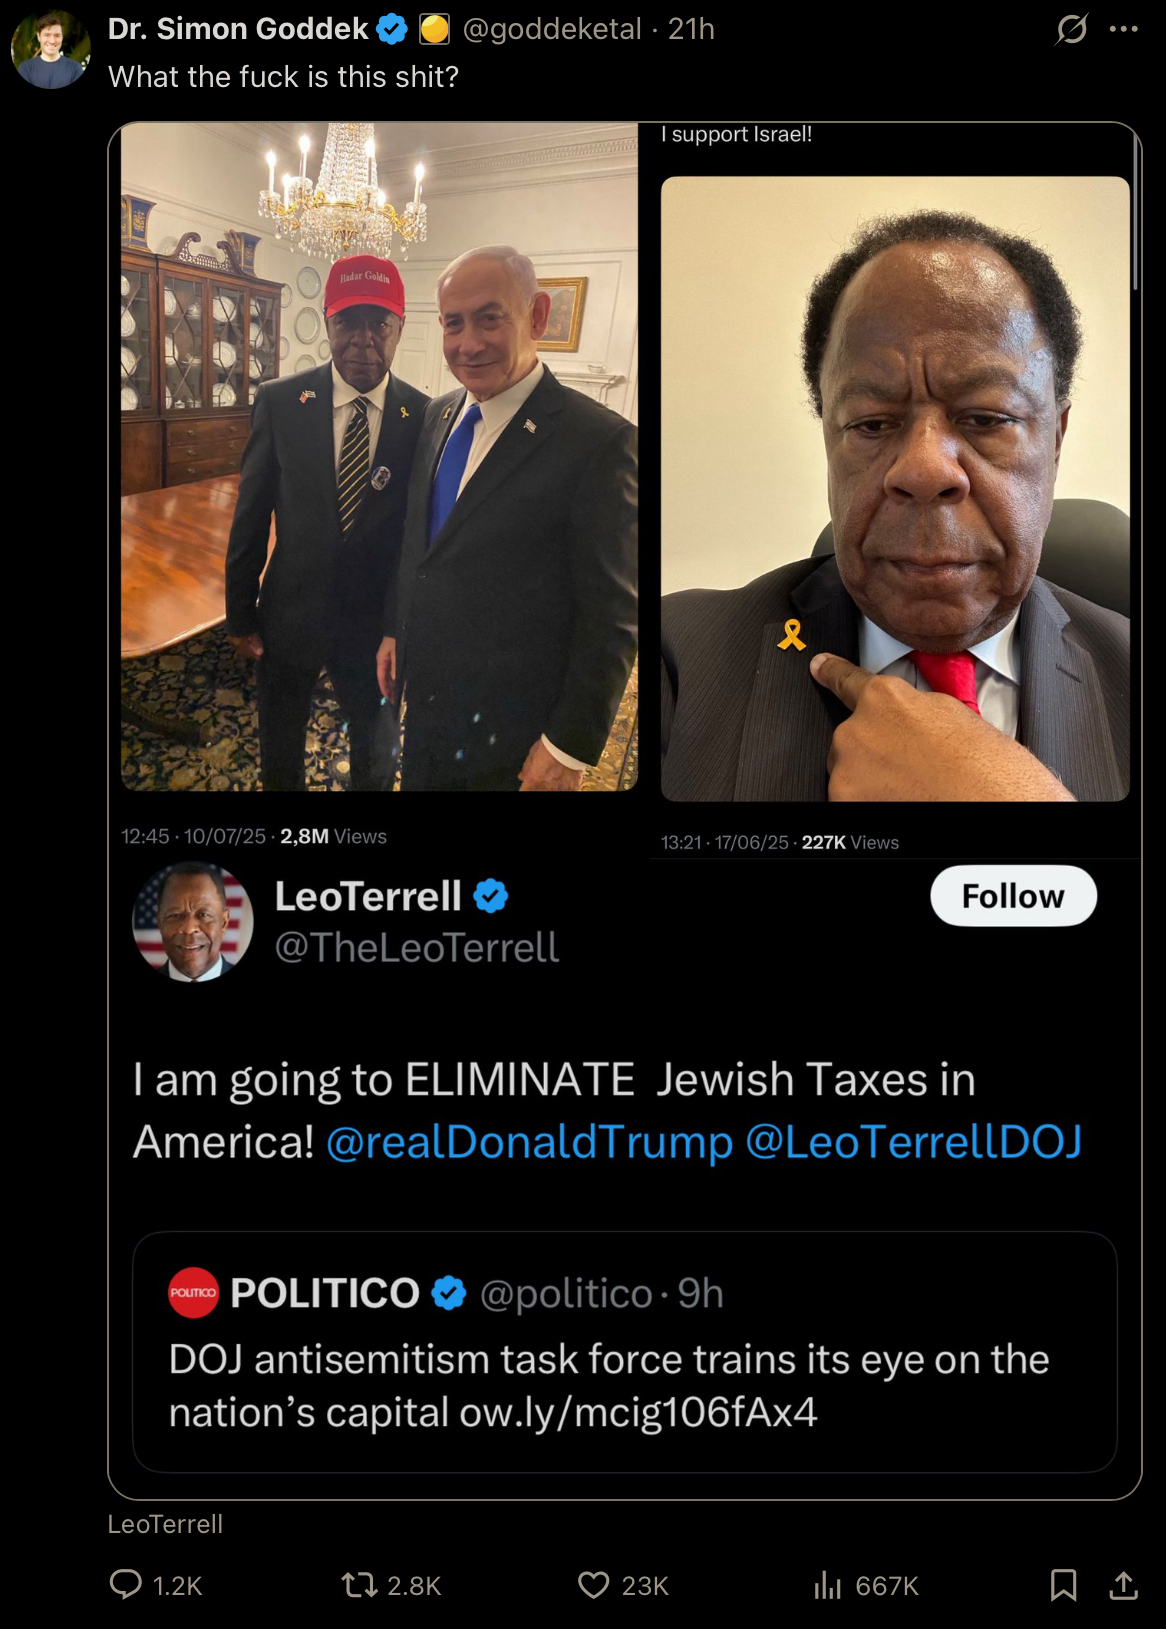Image resolution: width=1166 pixels, height=1629 pixels.
Task: Open the @goddeketal handle link
Action: [552, 30]
